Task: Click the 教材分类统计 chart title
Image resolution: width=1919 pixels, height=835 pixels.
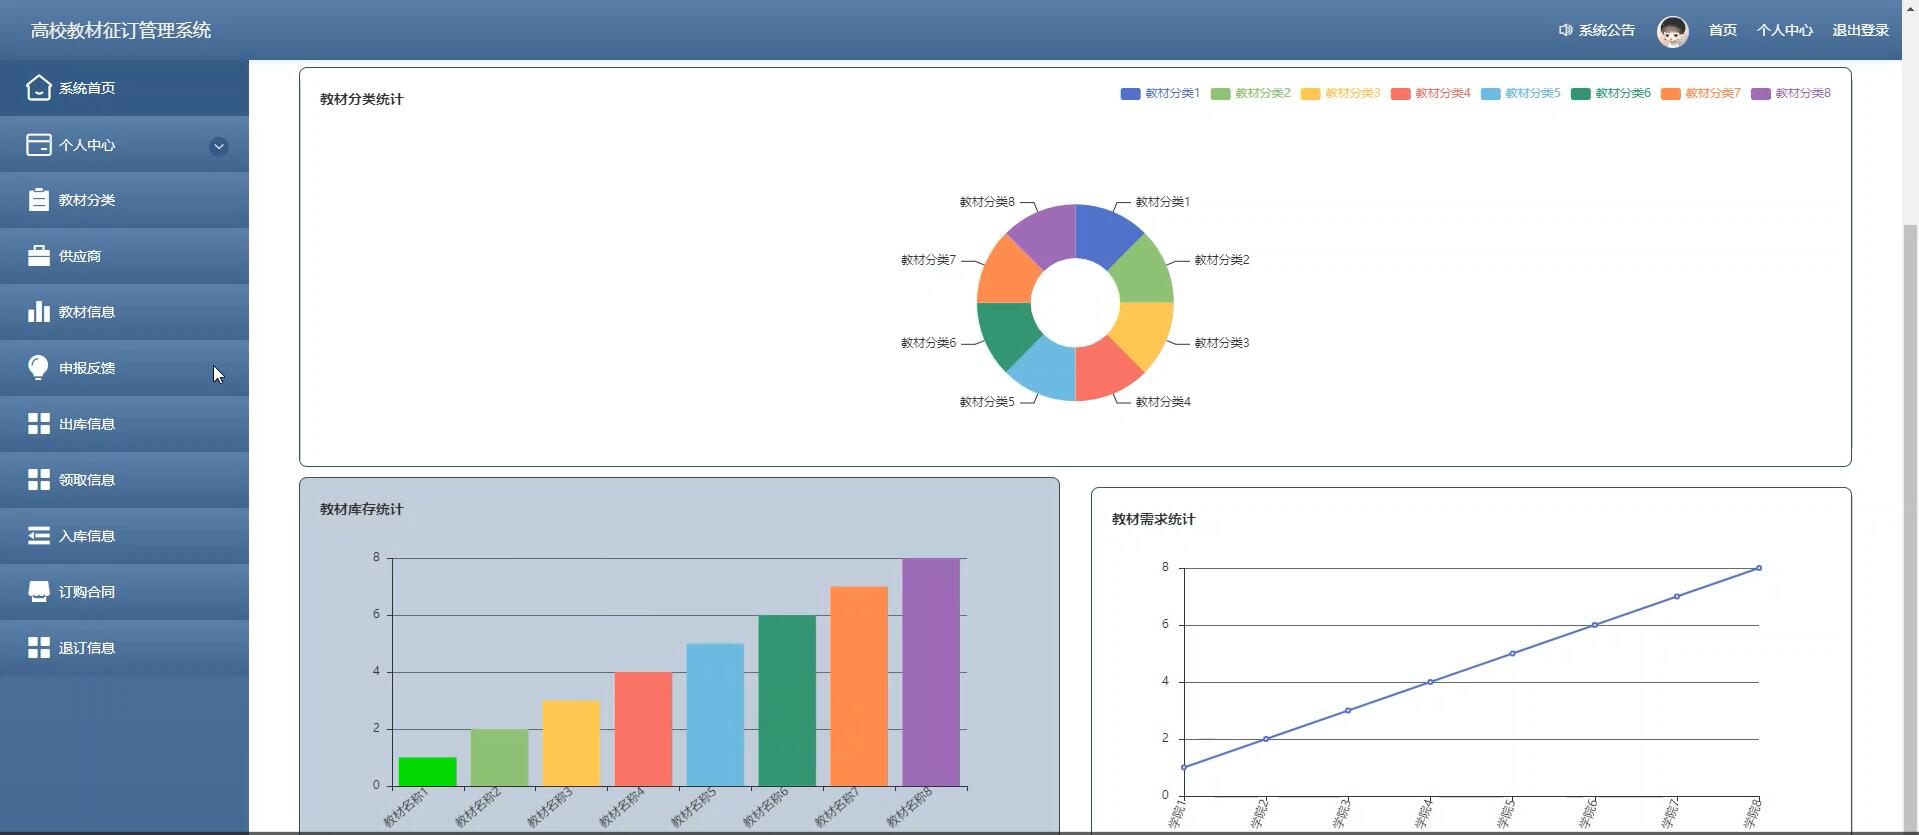Action: (362, 99)
